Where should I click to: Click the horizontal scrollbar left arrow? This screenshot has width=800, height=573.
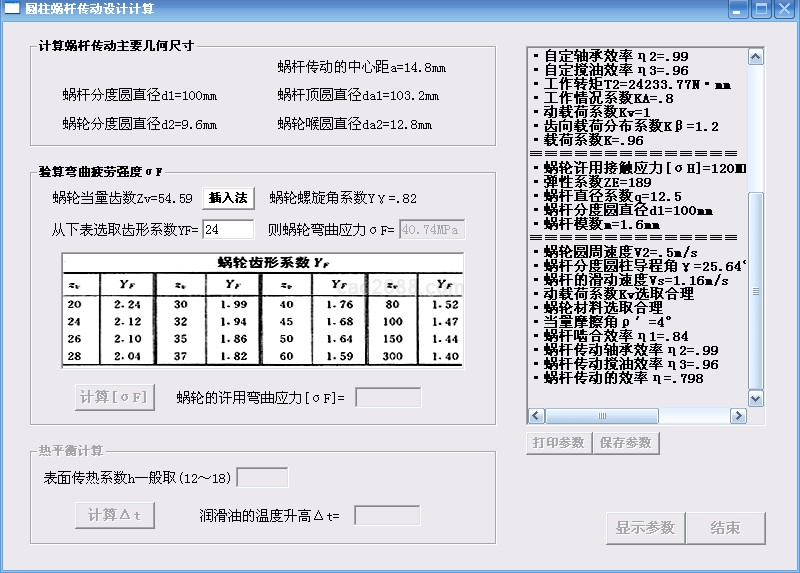tap(536, 417)
